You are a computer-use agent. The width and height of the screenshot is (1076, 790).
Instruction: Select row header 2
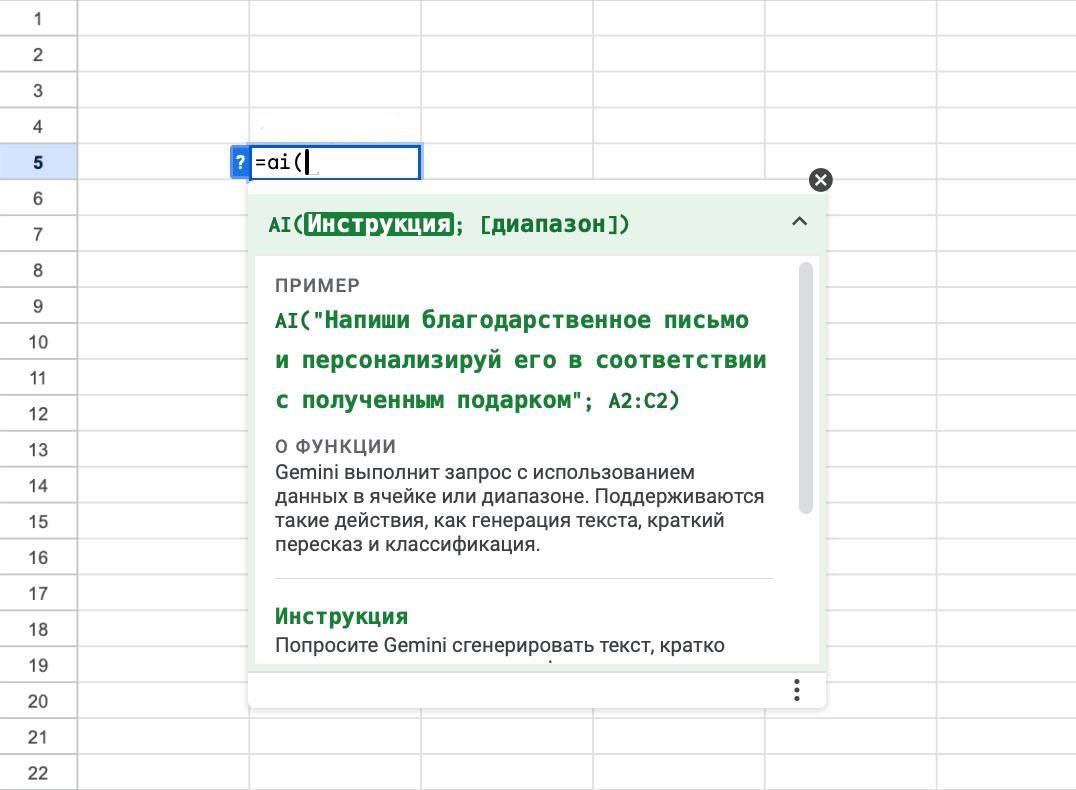[38, 54]
